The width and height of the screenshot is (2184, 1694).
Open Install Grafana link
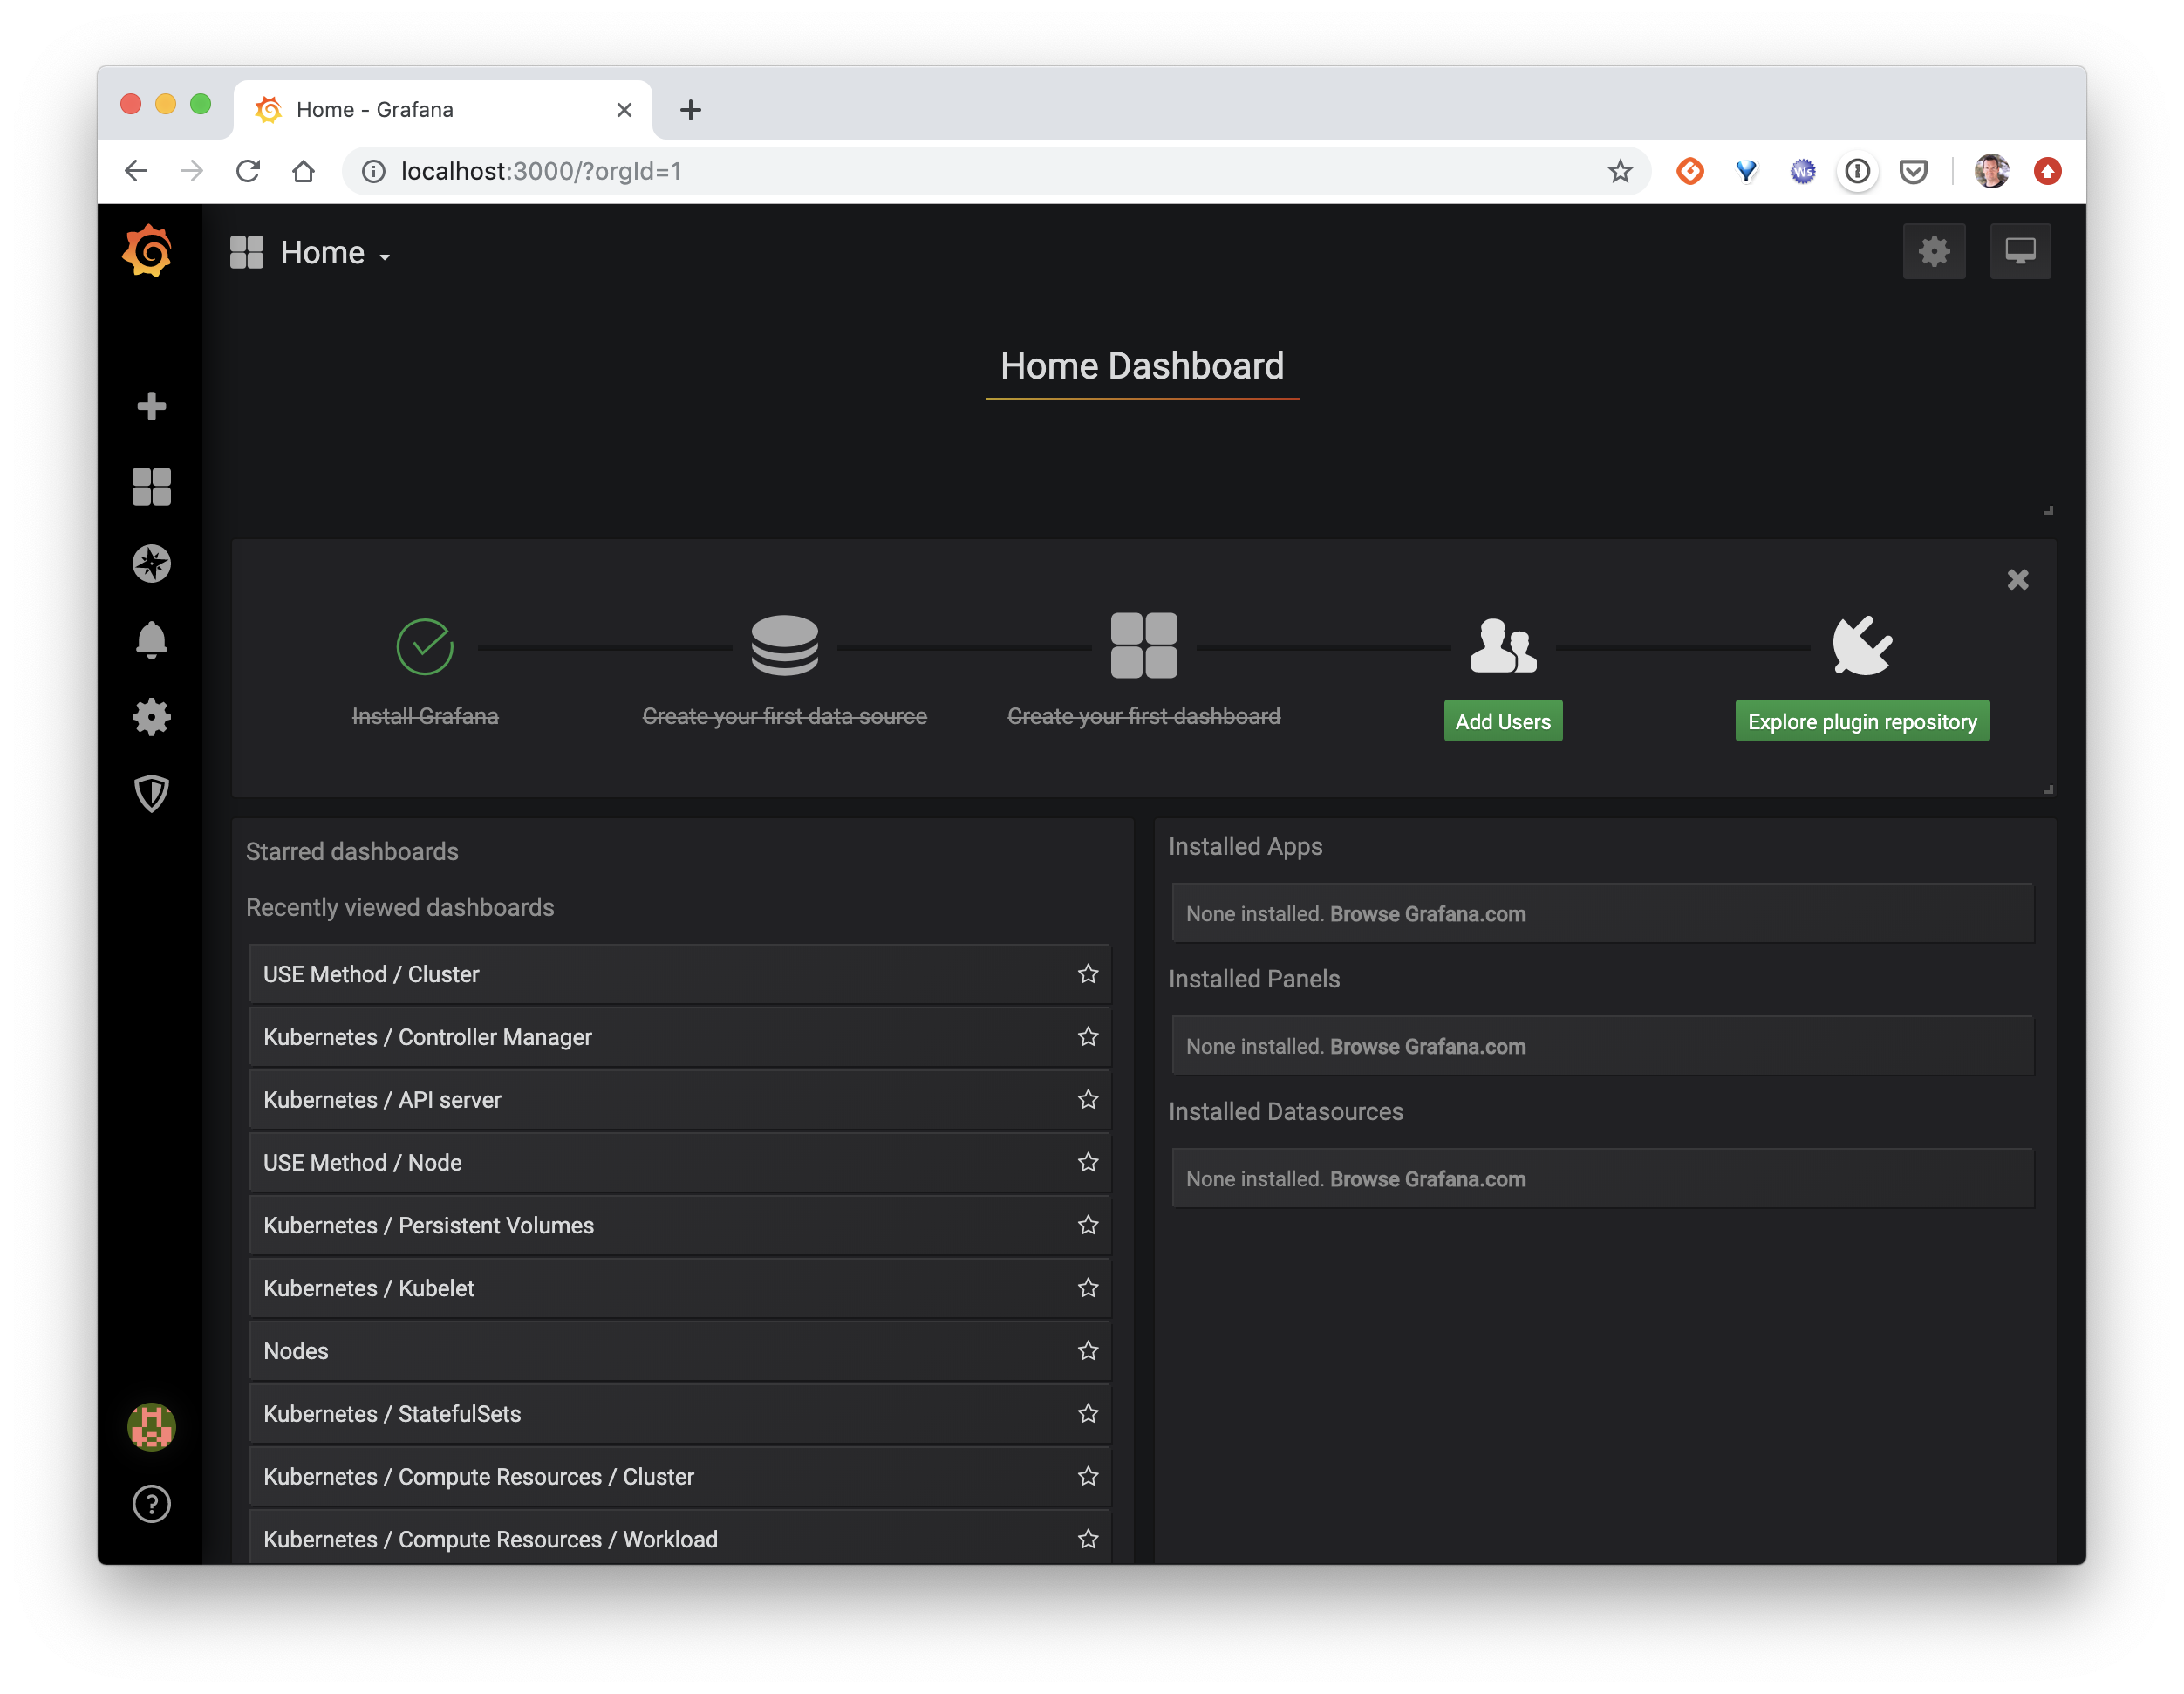pos(425,716)
